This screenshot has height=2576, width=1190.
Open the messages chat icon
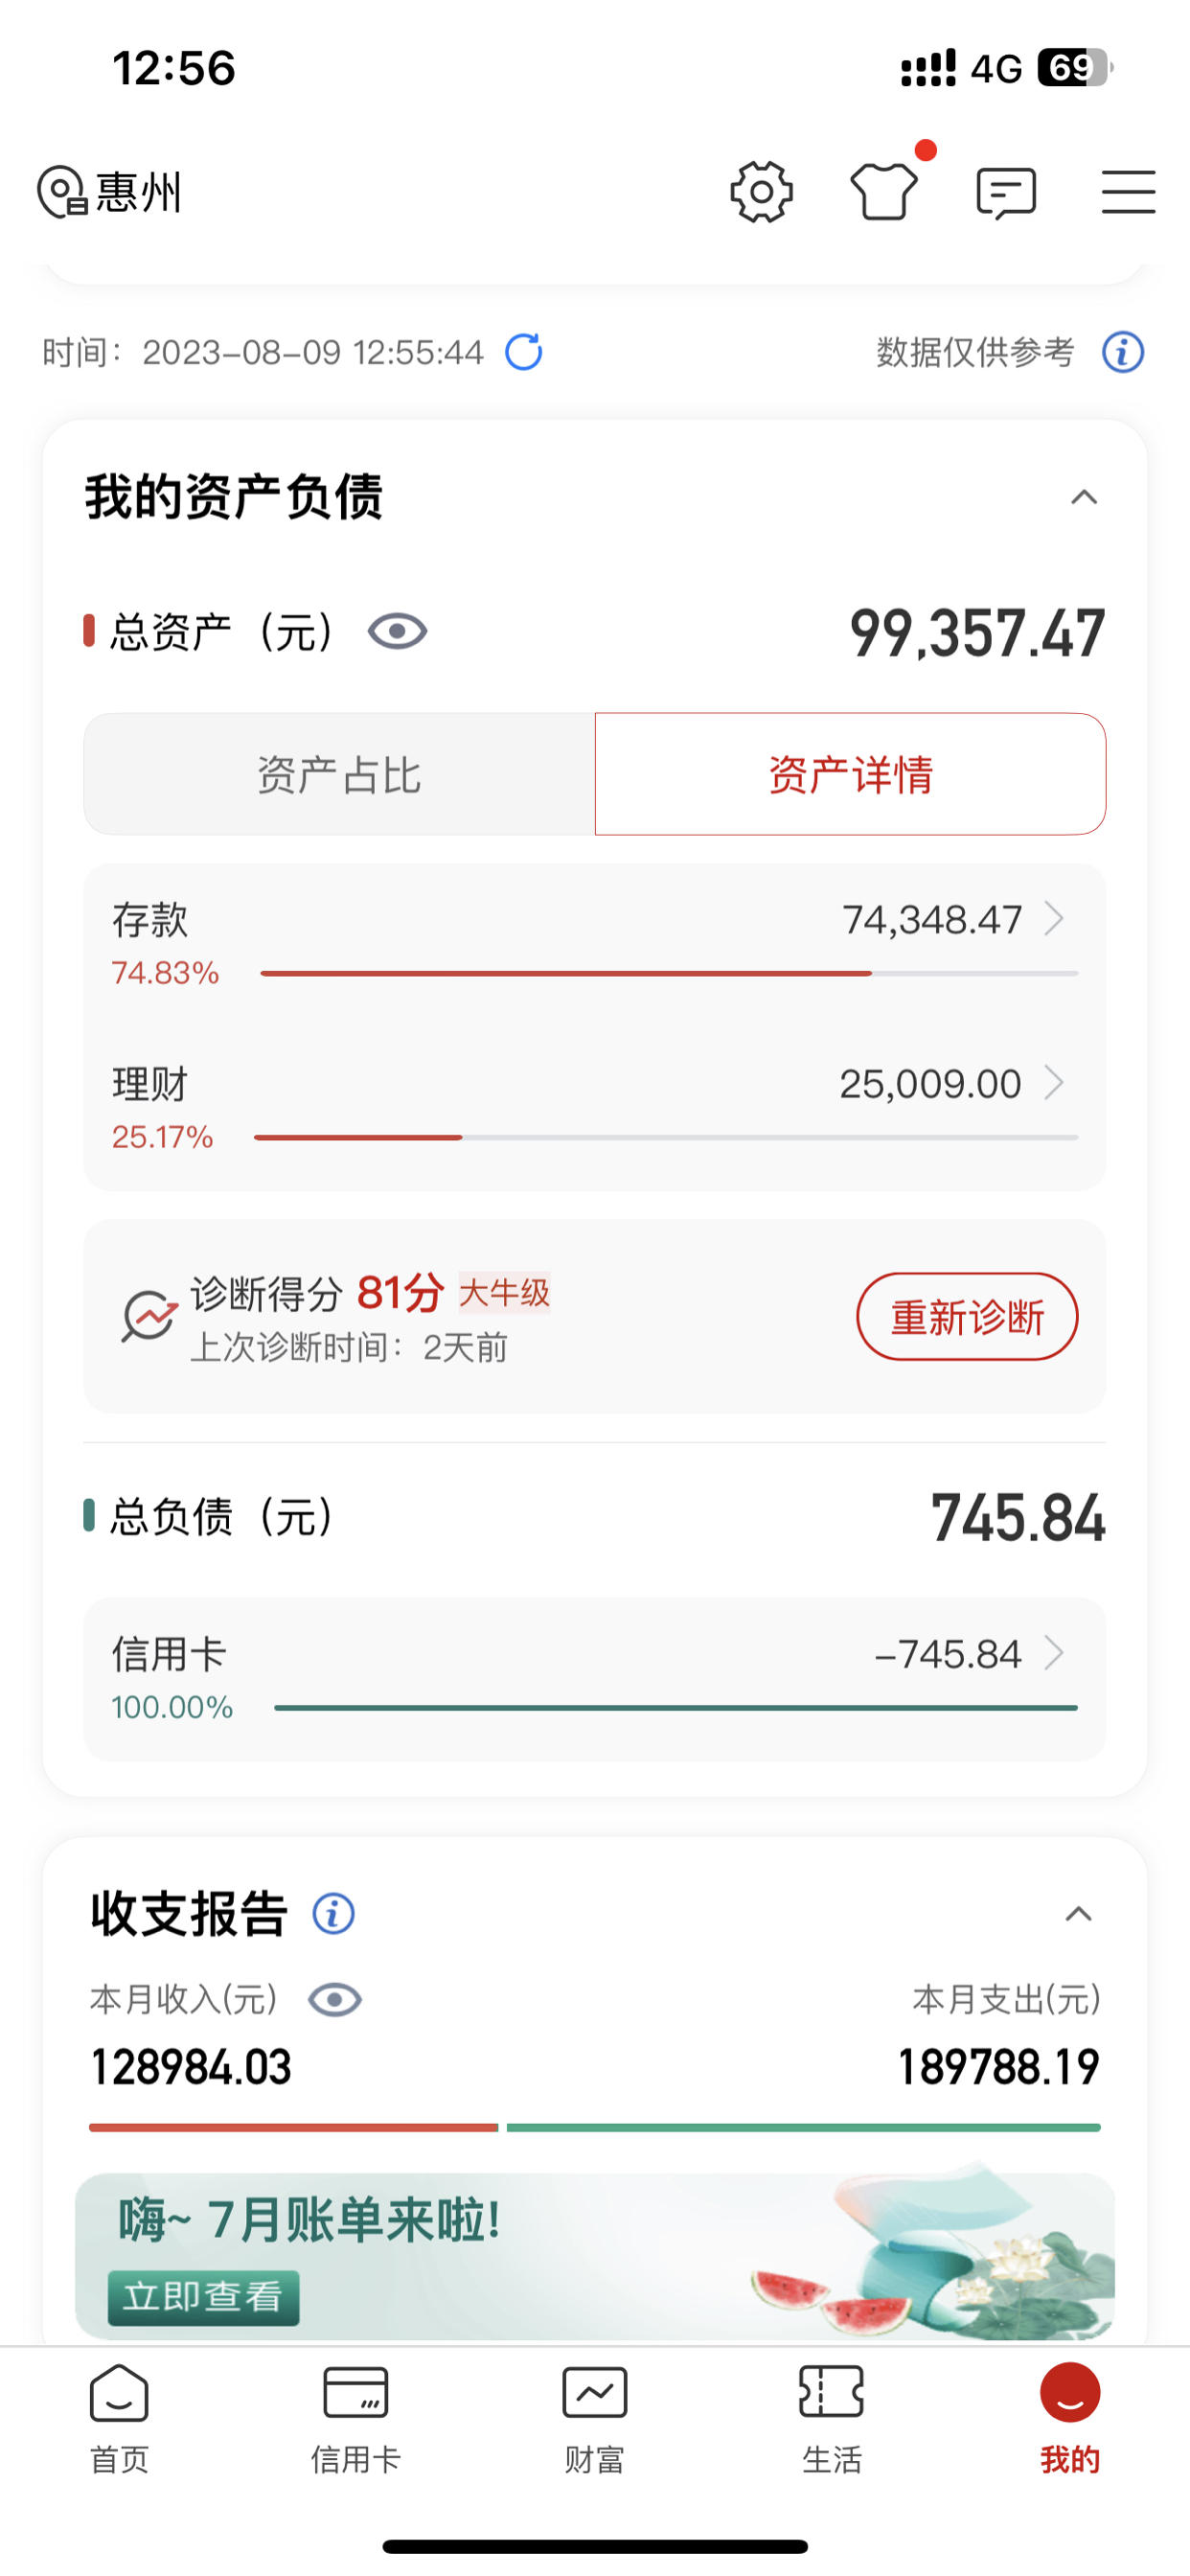click(1006, 192)
